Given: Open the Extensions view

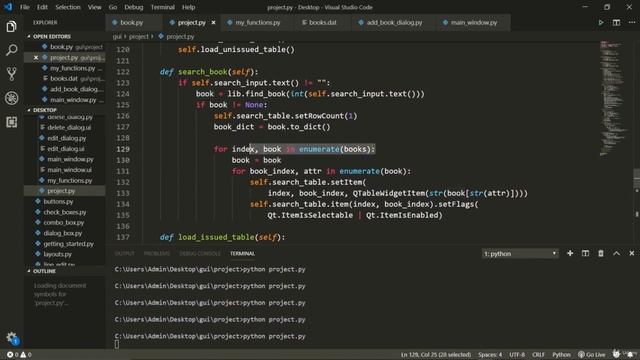Looking at the screenshot, I should (x=11, y=122).
